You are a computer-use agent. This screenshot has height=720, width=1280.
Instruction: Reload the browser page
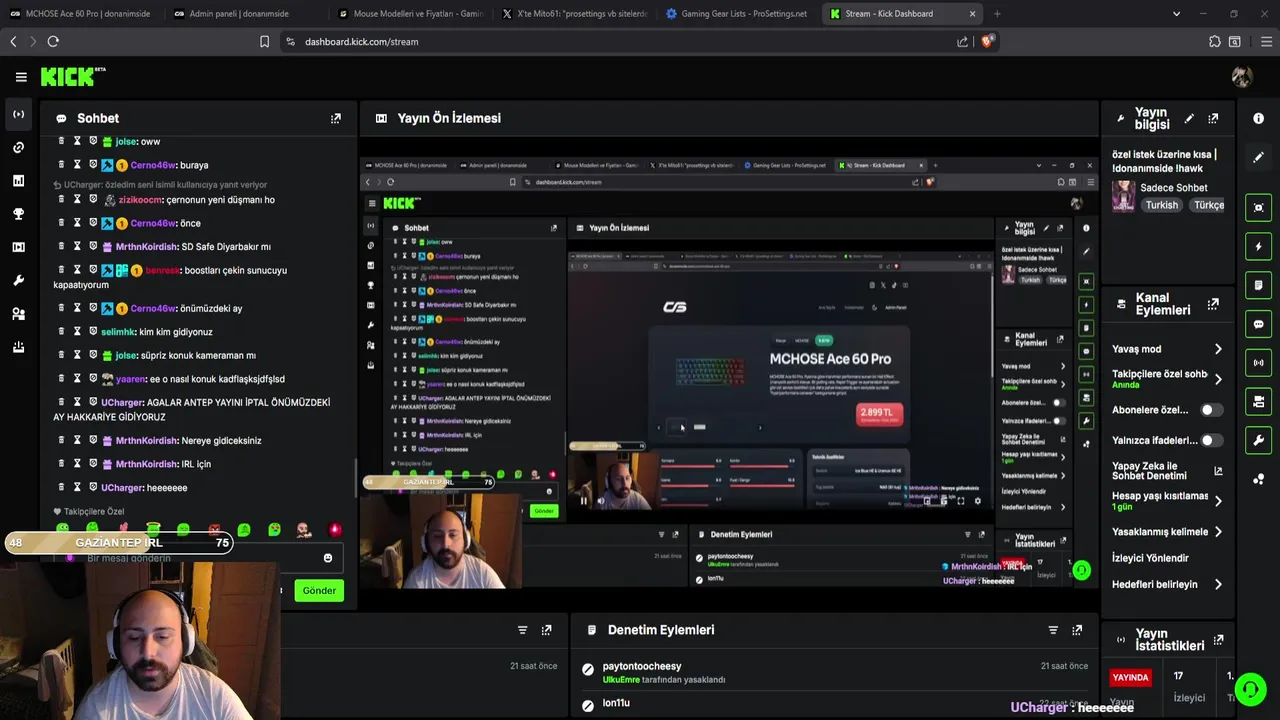click(x=53, y=41)
